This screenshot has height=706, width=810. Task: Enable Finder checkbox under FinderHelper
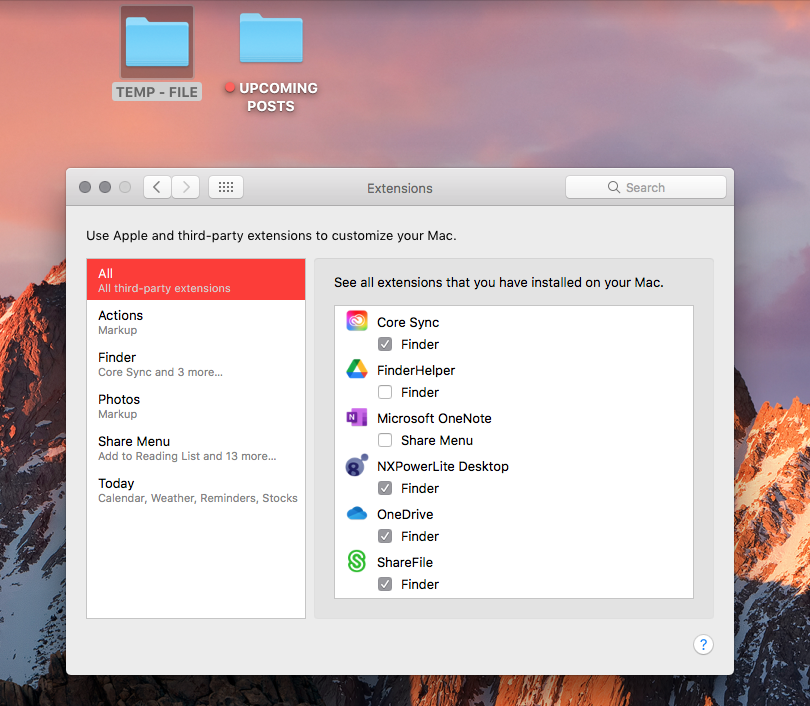point(385,392)
